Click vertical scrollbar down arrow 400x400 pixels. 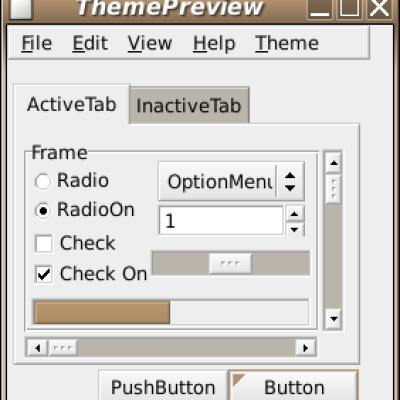pos(334,319)
